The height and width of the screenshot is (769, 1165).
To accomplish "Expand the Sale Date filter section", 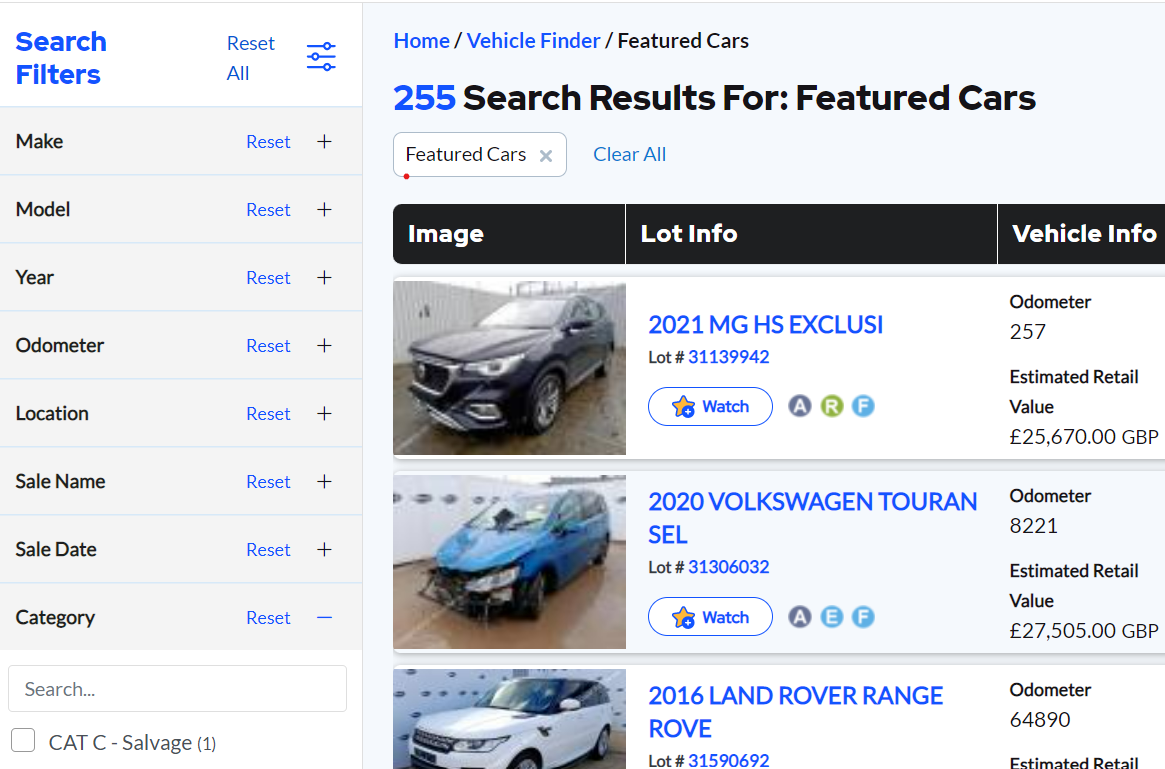I will point(324,549).
